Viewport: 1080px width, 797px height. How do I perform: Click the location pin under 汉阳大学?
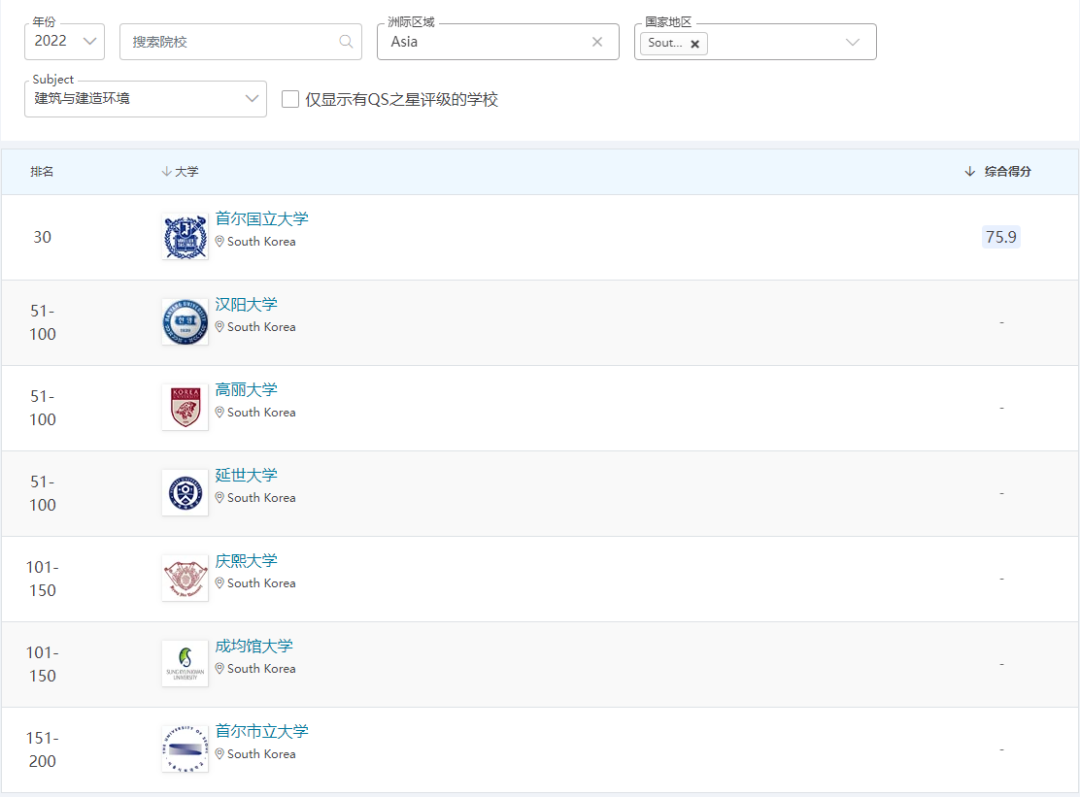(x=220, y=327)
